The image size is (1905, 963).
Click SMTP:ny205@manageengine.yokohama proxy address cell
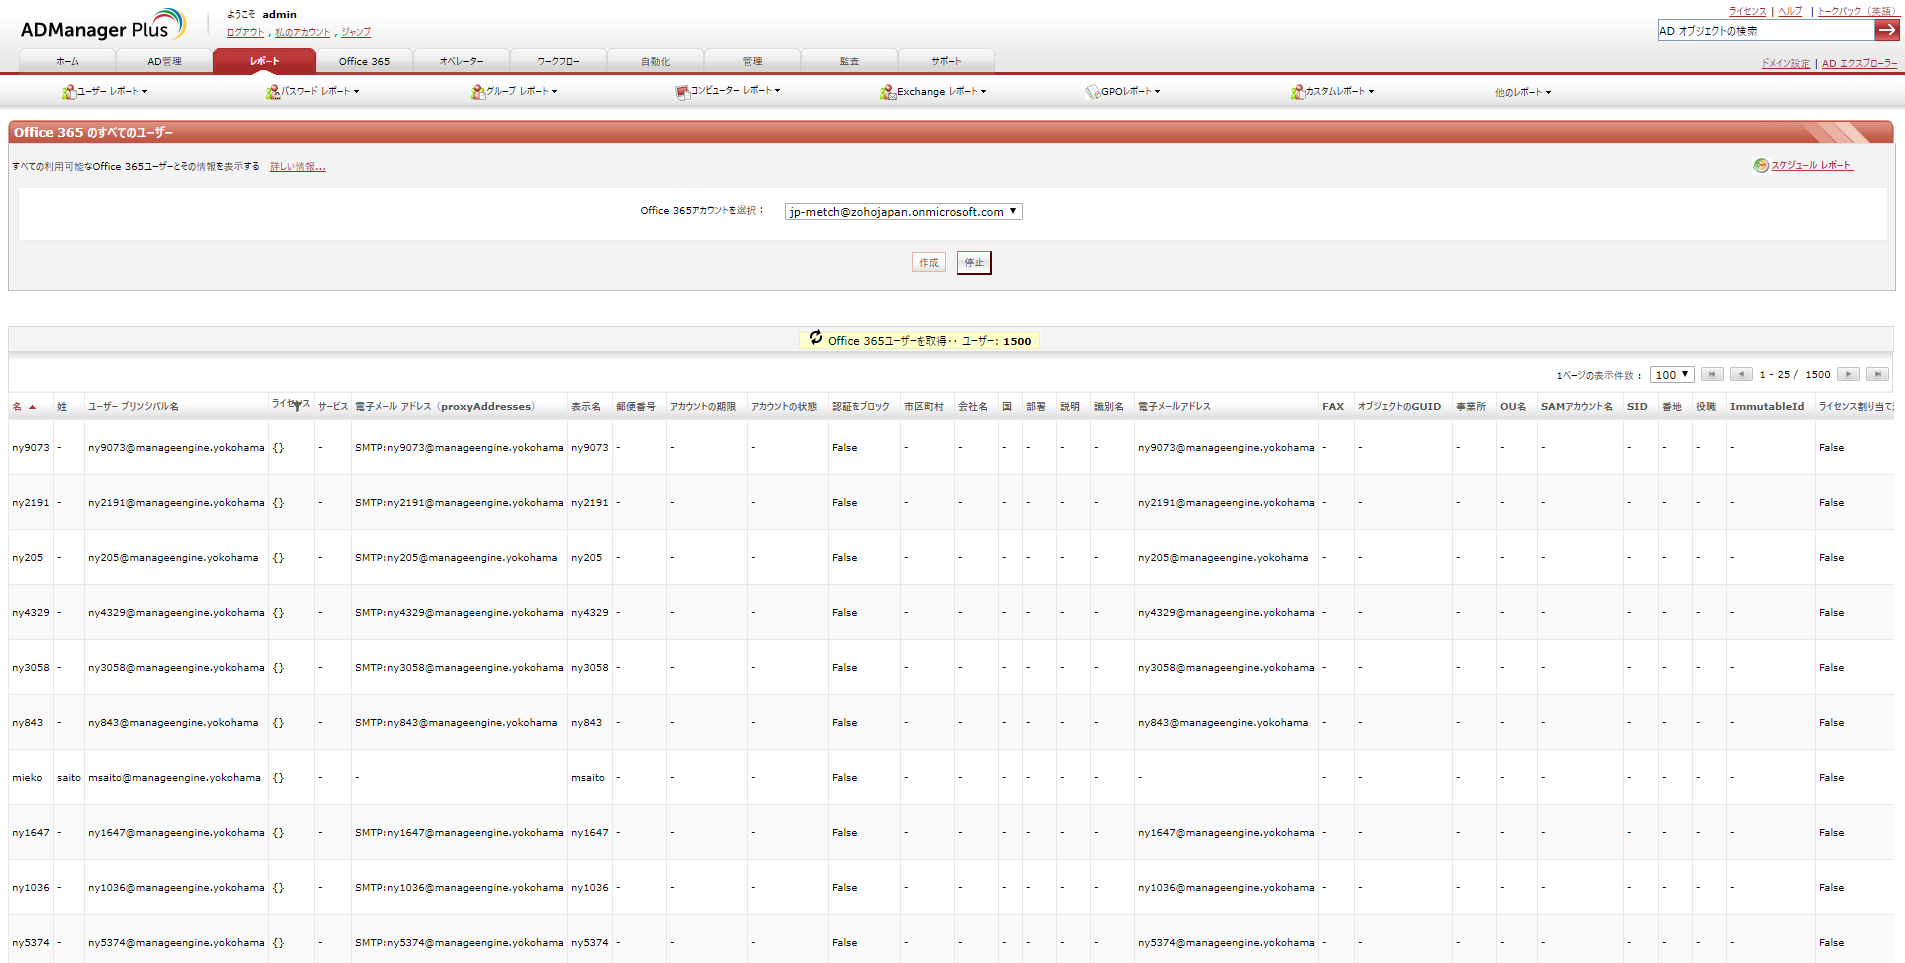456,557
